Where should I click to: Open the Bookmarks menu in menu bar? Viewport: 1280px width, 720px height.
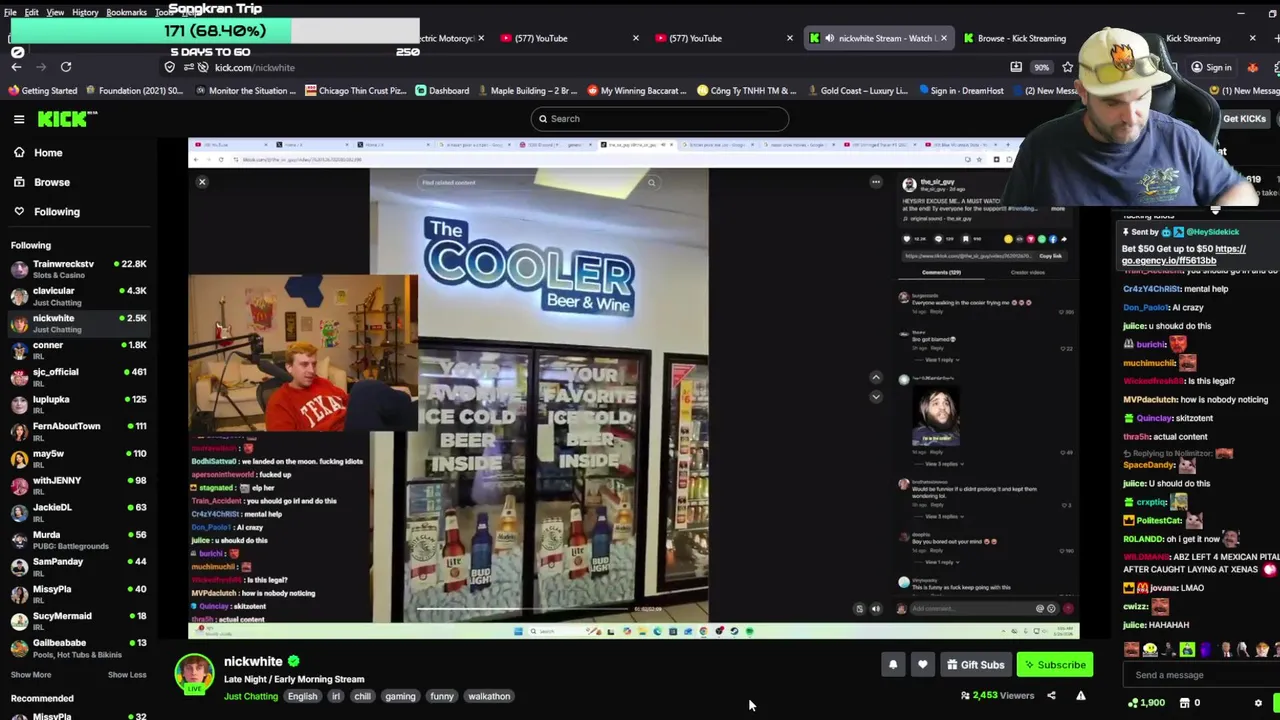[x=126, y=12]
